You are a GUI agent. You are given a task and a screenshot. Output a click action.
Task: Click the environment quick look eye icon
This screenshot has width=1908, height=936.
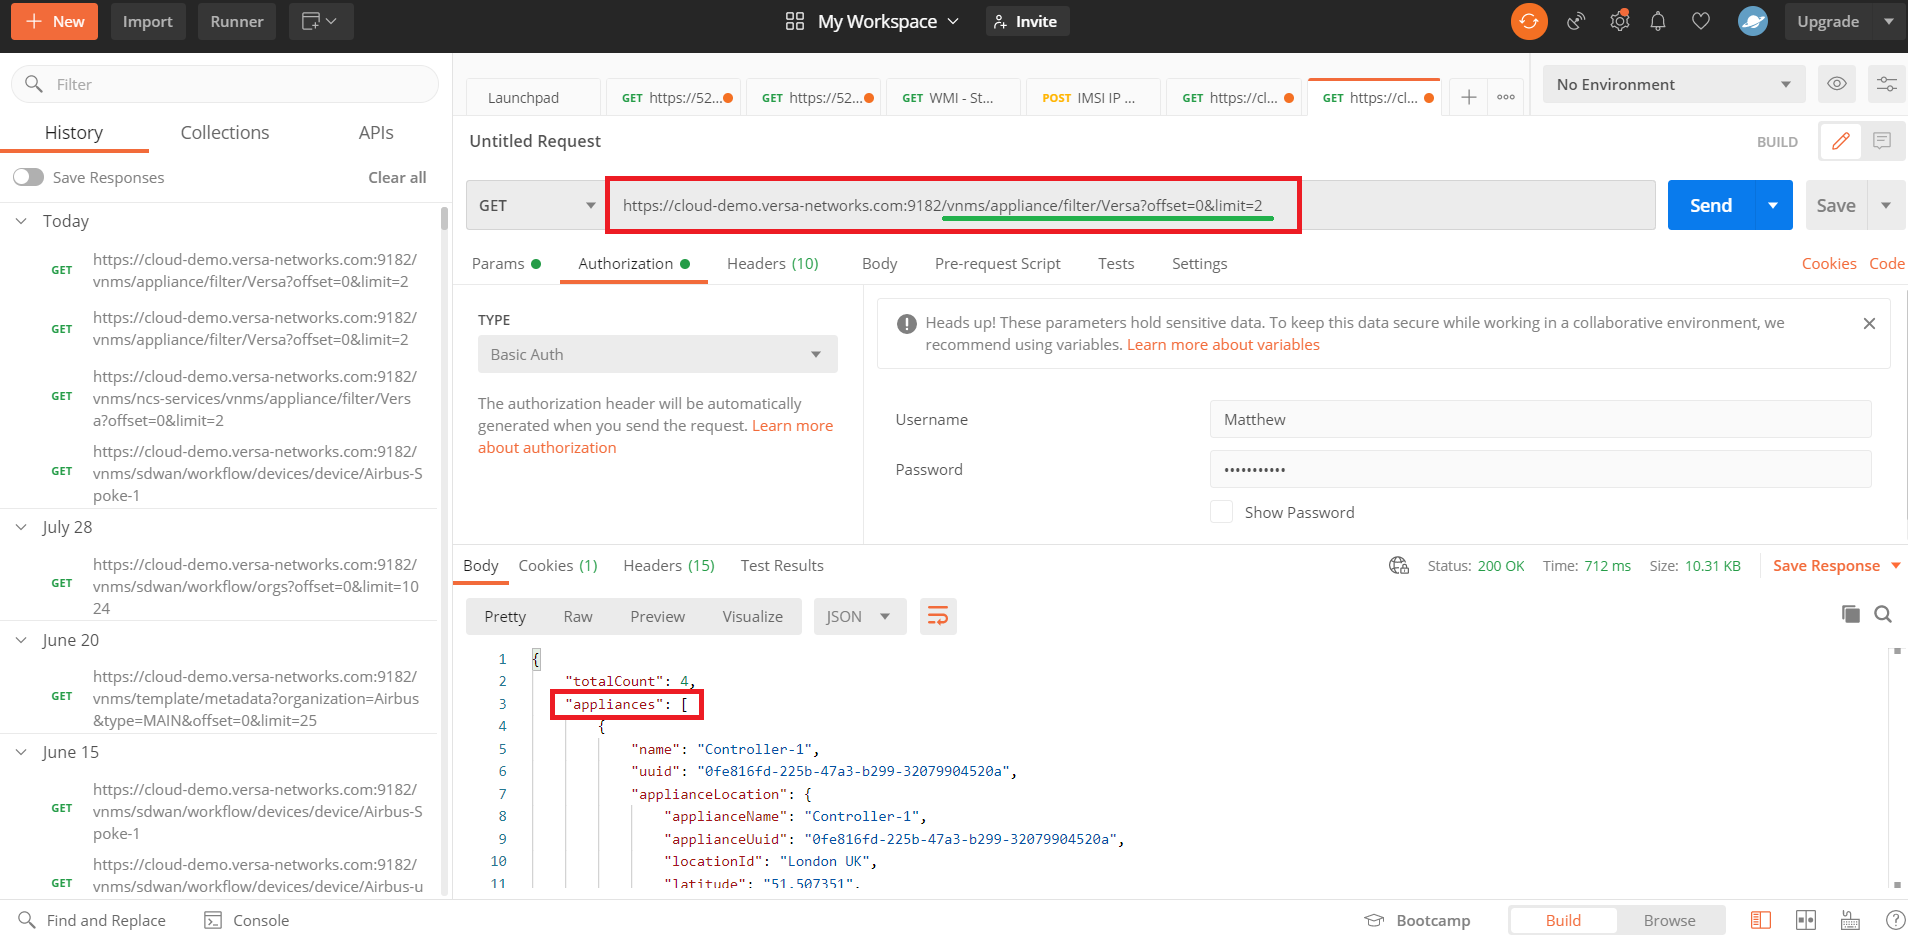1837,84
